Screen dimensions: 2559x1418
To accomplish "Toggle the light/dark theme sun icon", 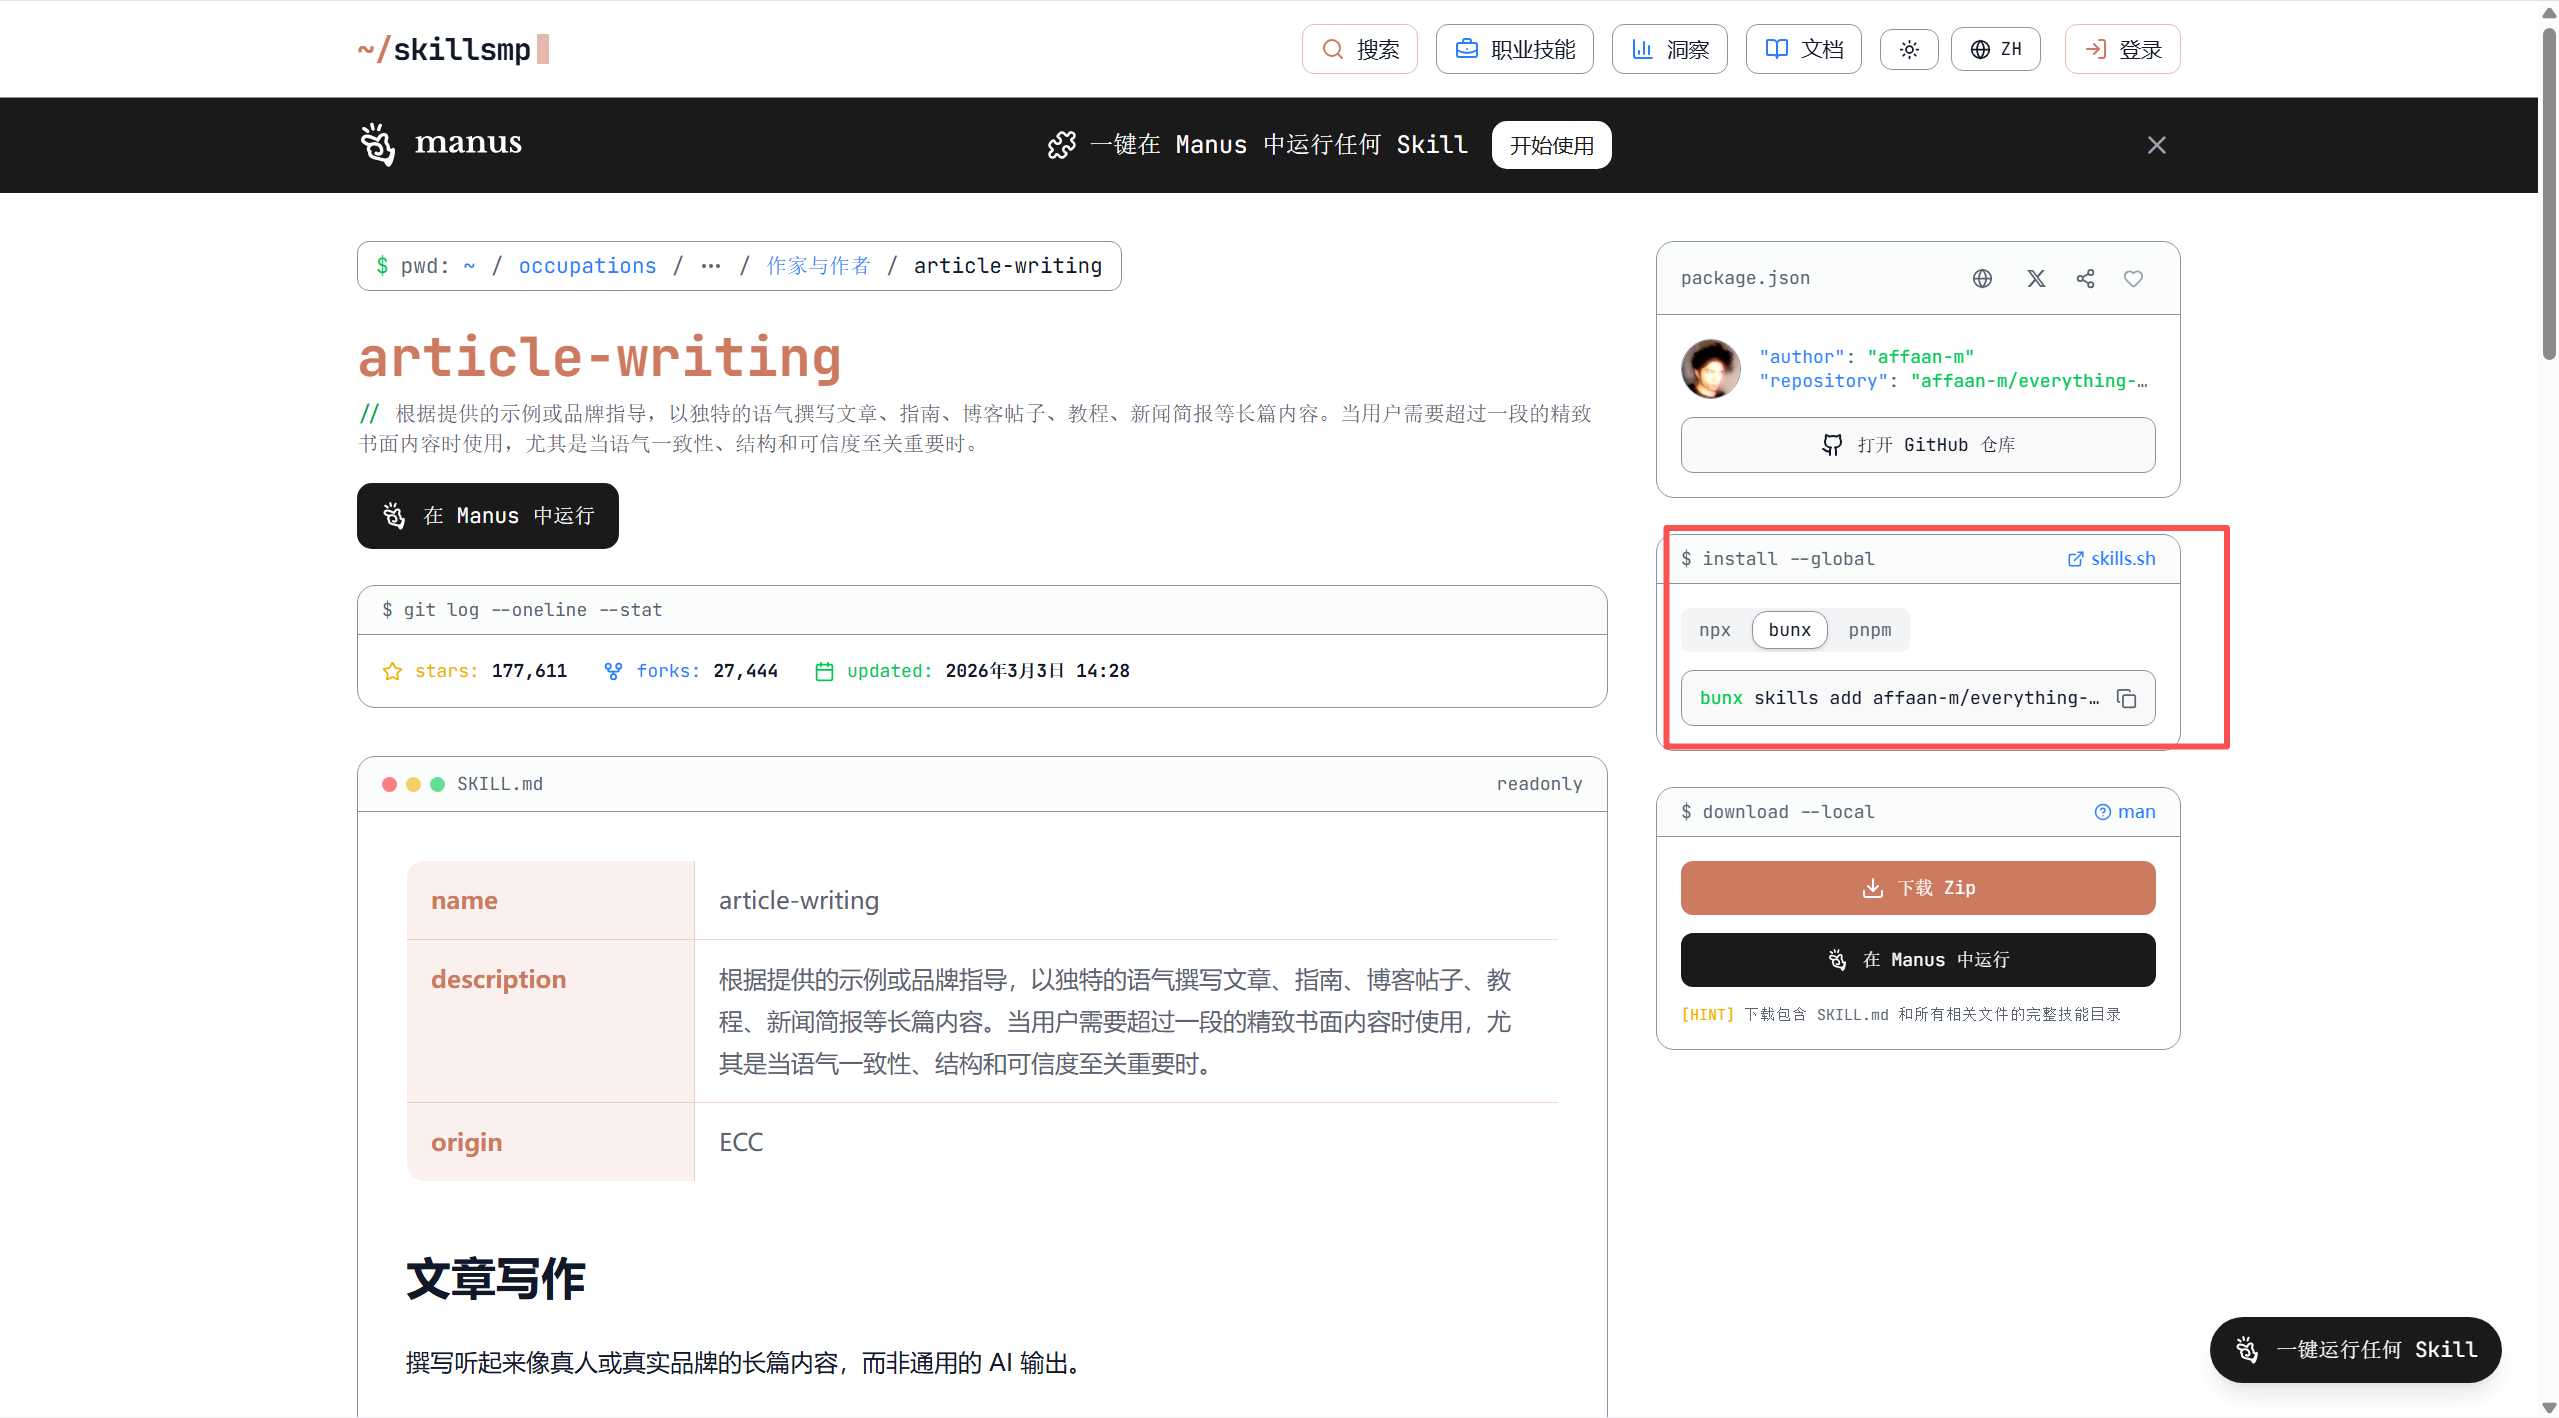I will (x=1909, y=49).
